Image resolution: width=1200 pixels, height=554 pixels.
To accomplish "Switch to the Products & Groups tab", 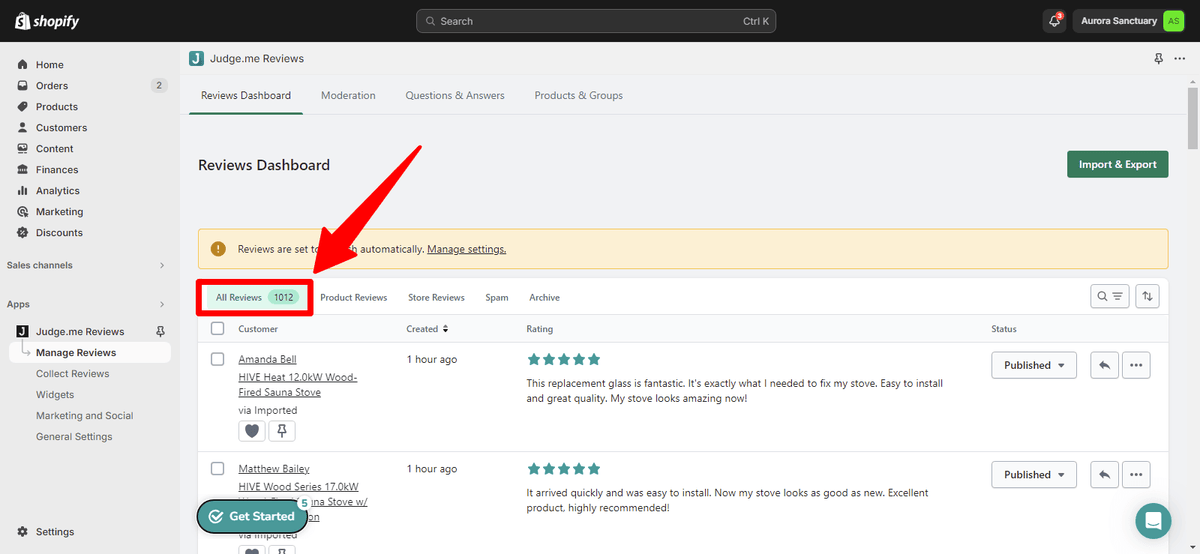I will coord(578,96).
